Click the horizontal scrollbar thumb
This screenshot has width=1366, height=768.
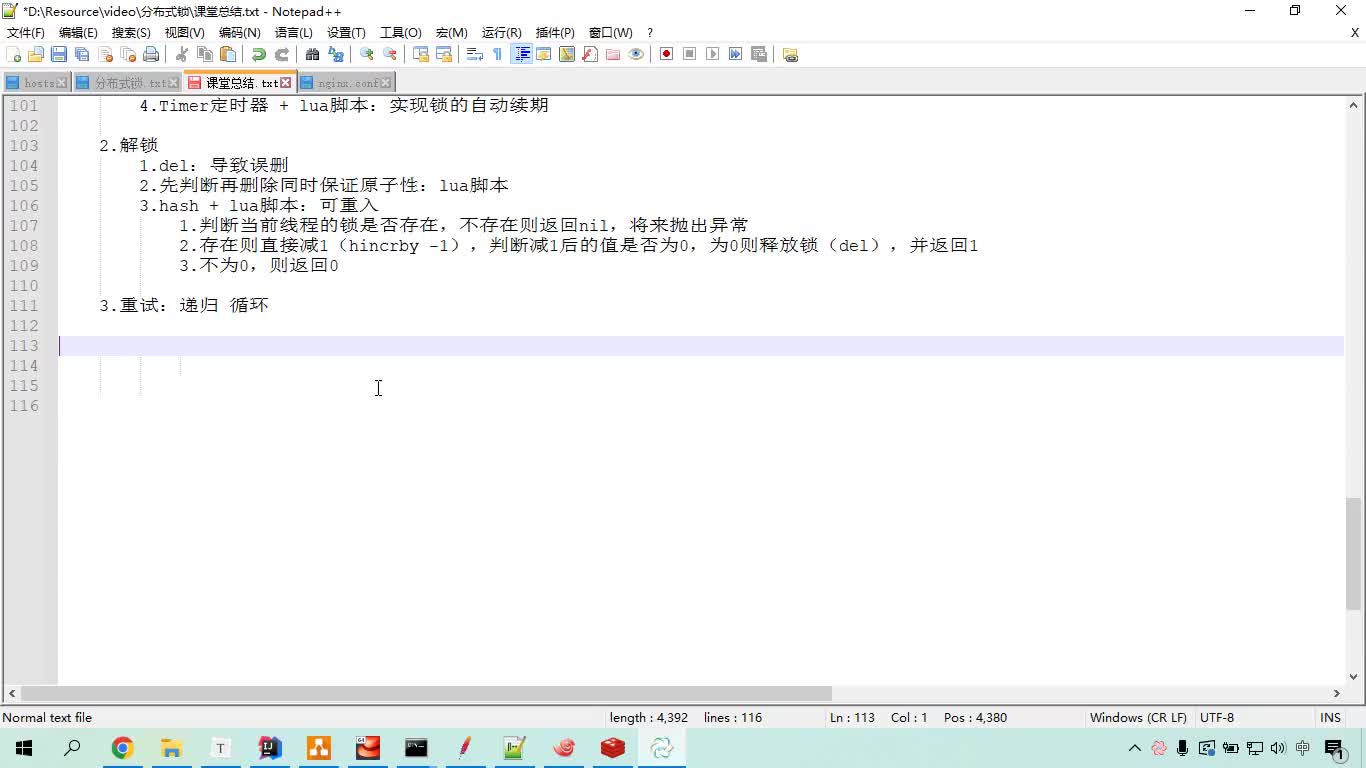(x=426, y=693)
